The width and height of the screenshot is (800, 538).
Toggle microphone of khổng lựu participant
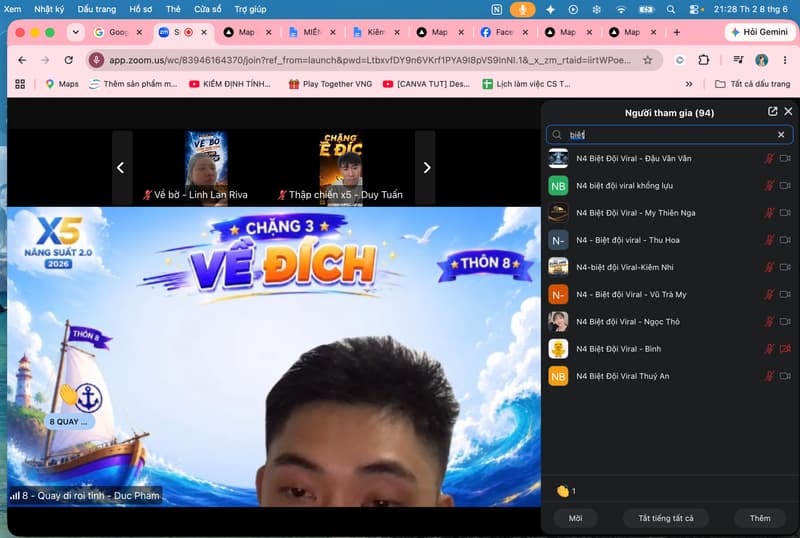point(769,186)
